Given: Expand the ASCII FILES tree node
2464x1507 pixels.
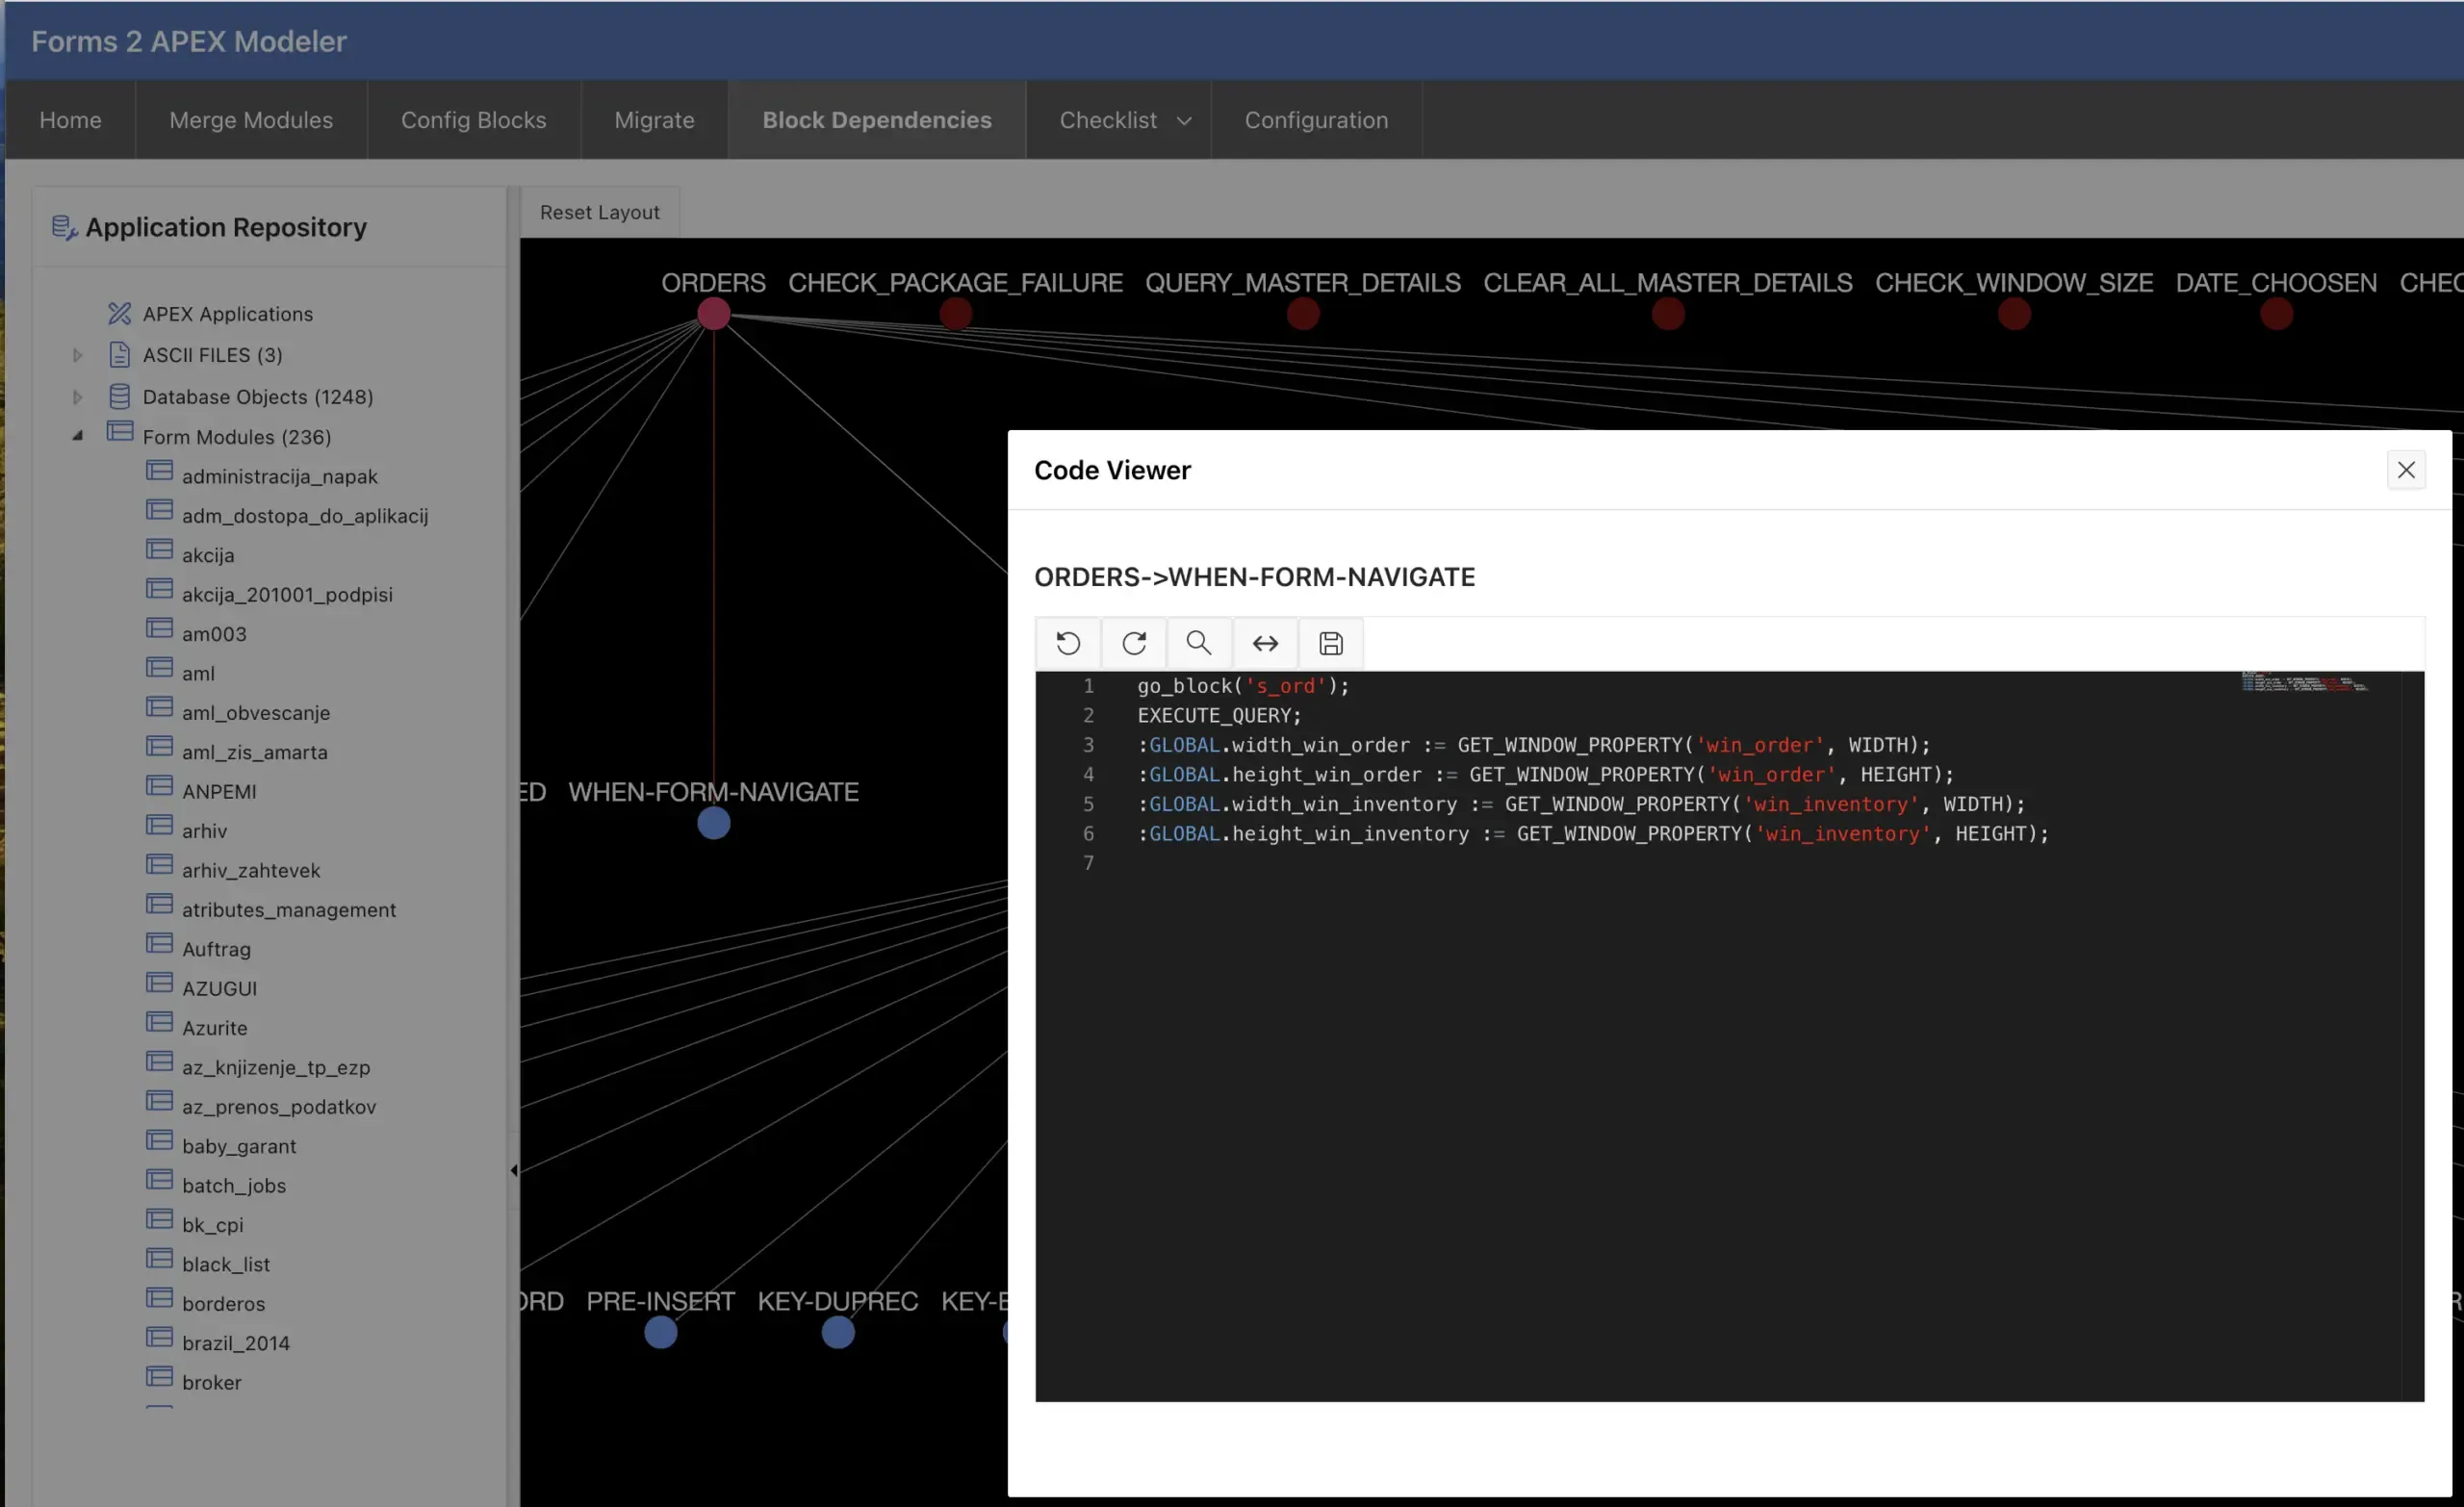Looking at the screenshot, I should [77, 355].
